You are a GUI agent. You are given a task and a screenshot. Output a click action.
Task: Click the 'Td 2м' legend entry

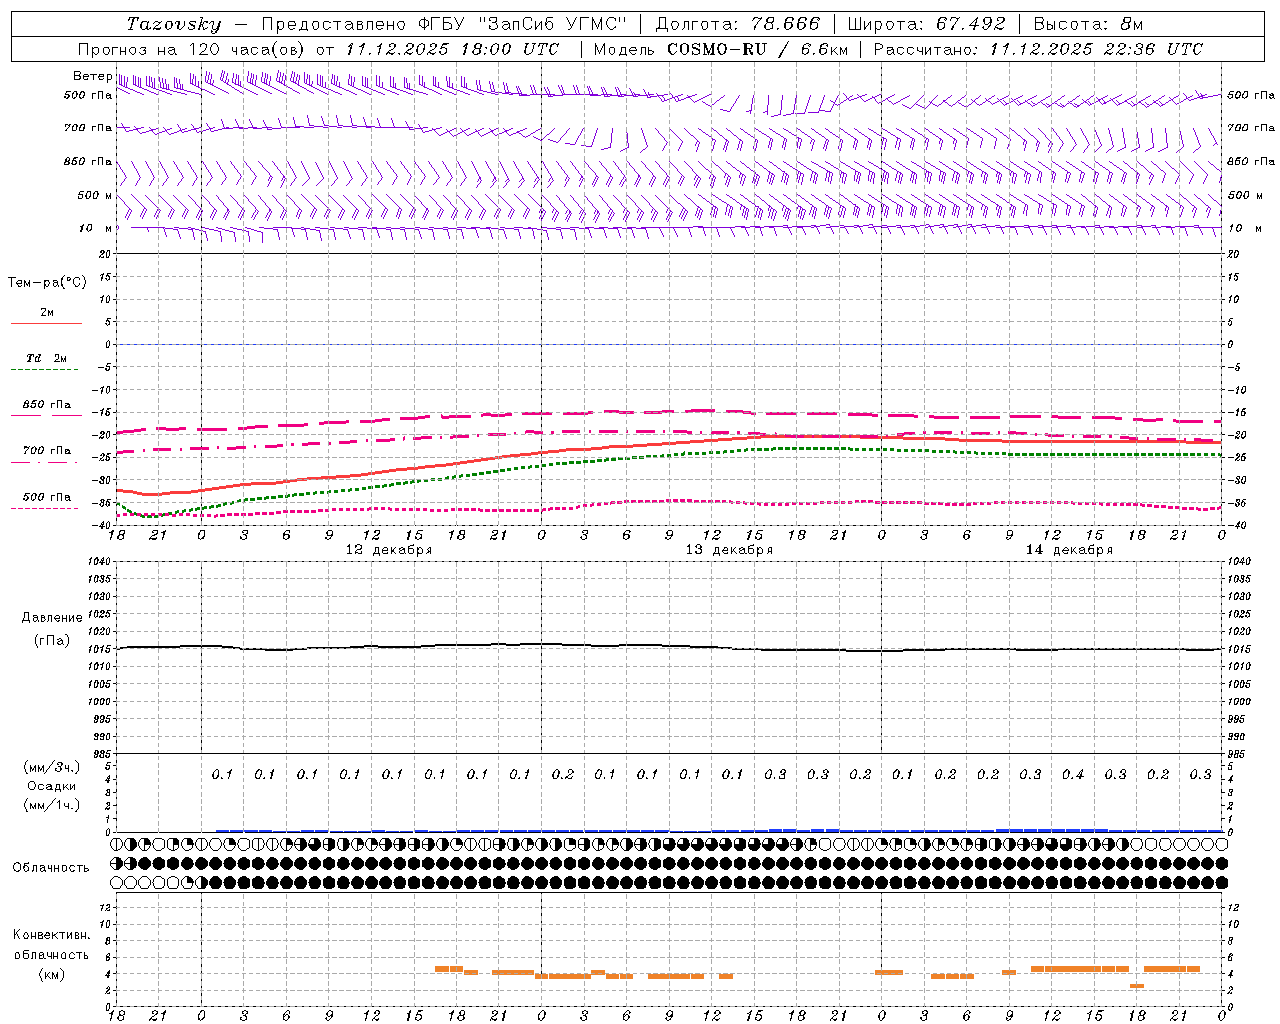pyautogui.click(x=46, y=358)
